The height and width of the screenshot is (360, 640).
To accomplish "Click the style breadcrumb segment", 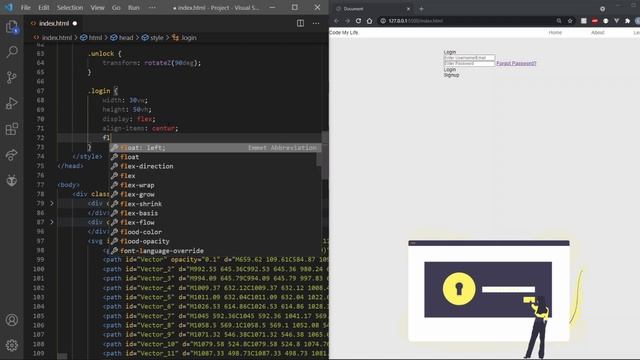I will [x=153, y=38].
